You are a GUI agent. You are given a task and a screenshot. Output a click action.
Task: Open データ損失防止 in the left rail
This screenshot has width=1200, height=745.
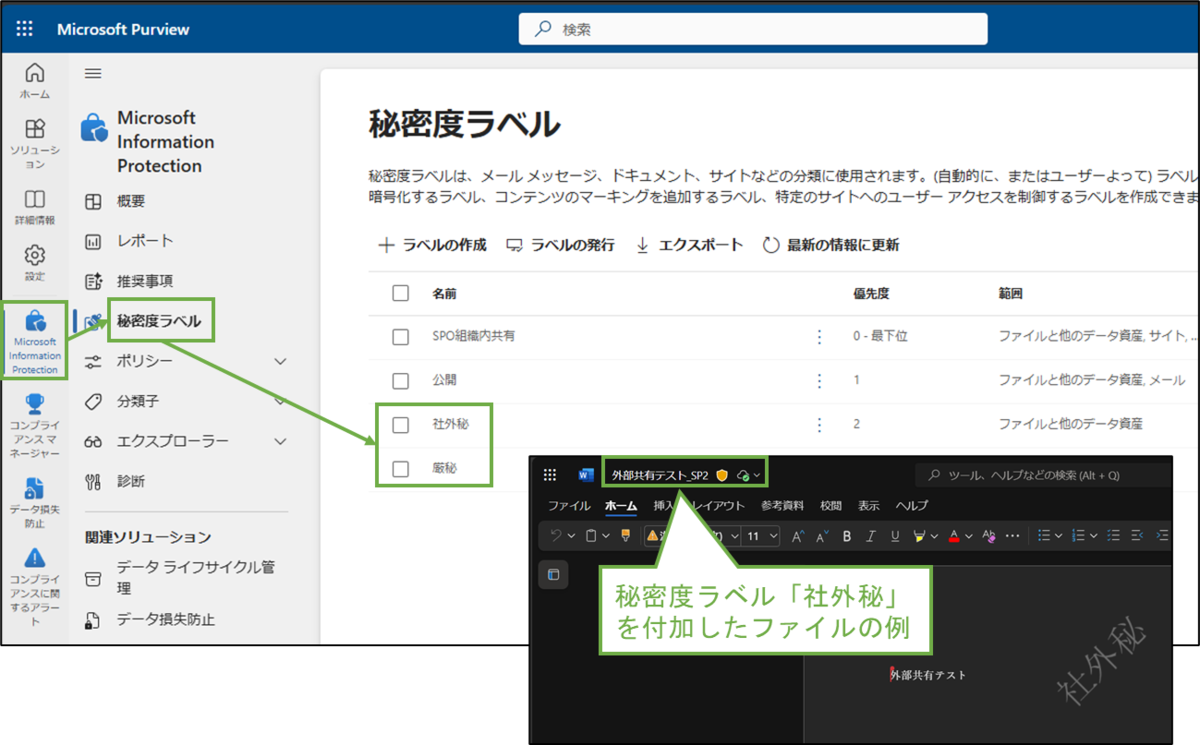point(35,502)
